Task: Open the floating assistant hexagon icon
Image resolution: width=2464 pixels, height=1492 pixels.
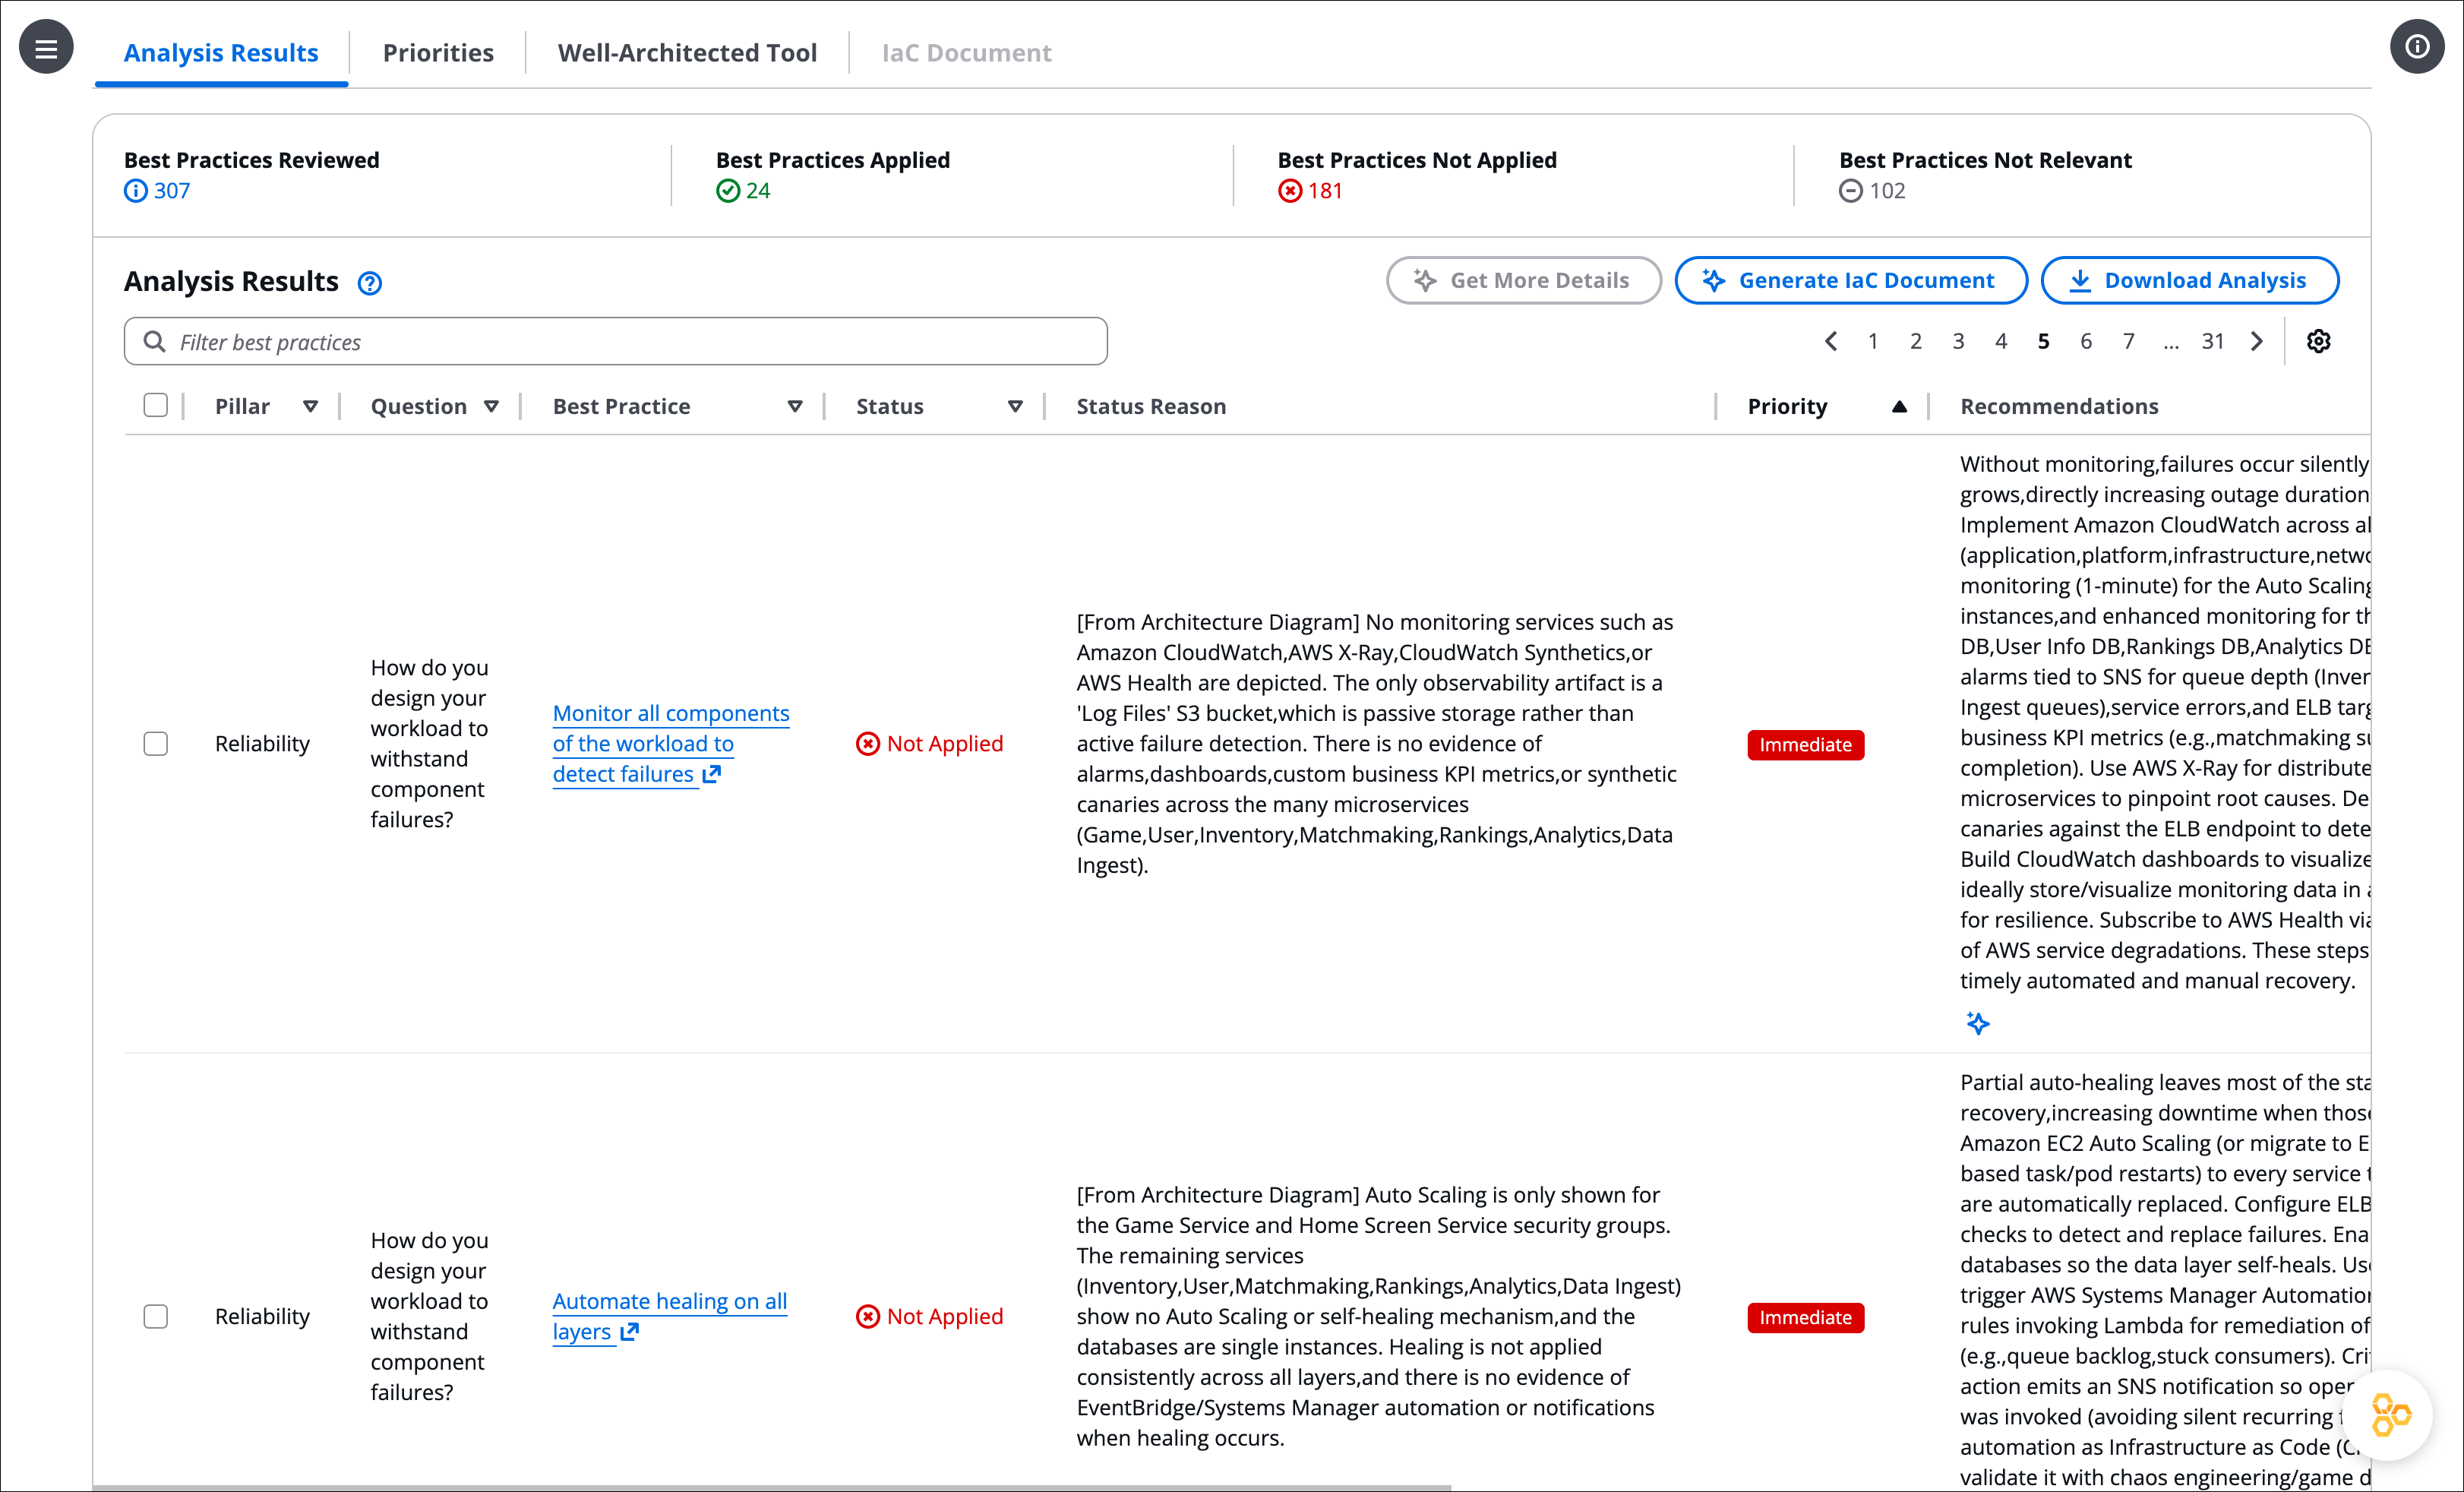Action: [2390, 1414]
